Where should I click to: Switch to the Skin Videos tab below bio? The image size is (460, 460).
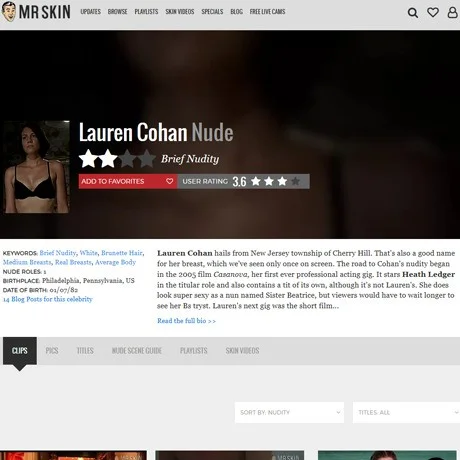242,351
